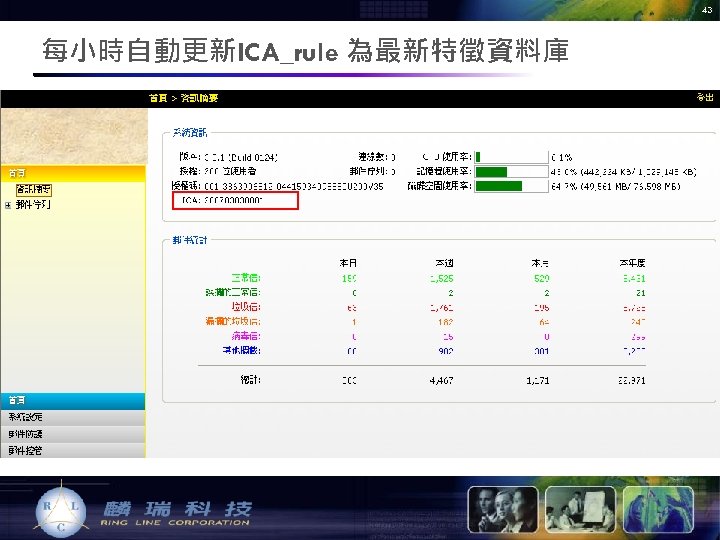Image resolution: width=720 pixels, height=540 pixels.
Task: Open 郵件佇列 item in the left sidebar
Action: 33,205
